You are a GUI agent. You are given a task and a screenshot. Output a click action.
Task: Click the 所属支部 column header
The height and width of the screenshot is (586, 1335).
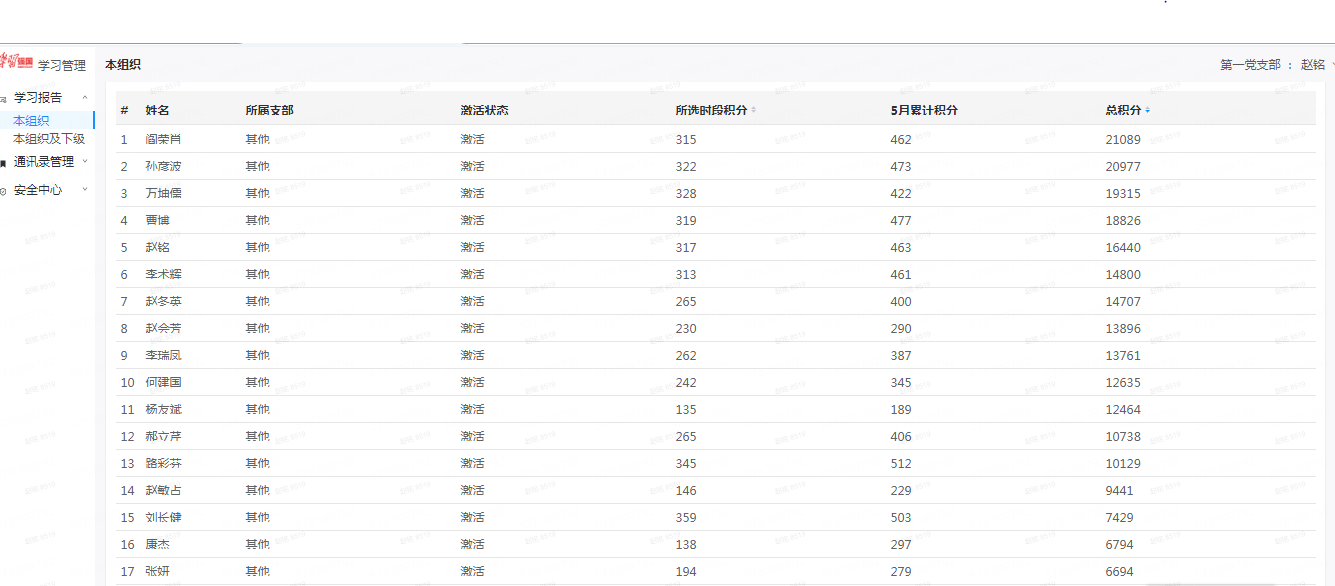270,110
